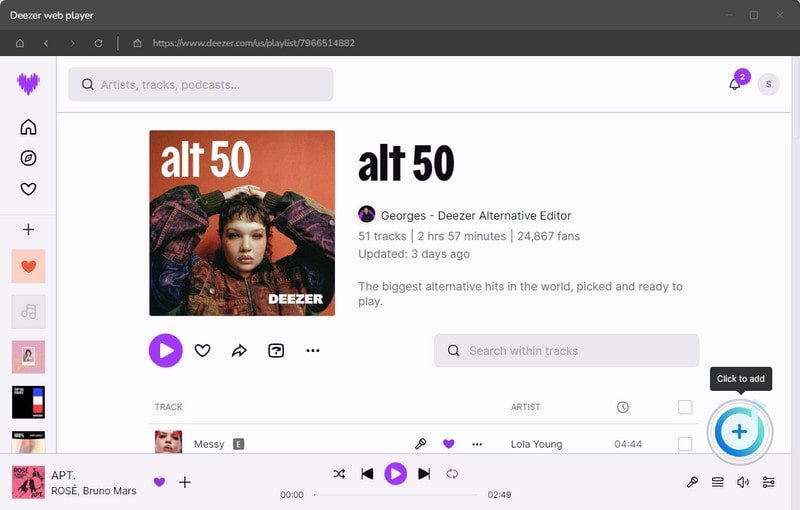
Task: Open audio settings sliders icon
Action: pos(768,482)
